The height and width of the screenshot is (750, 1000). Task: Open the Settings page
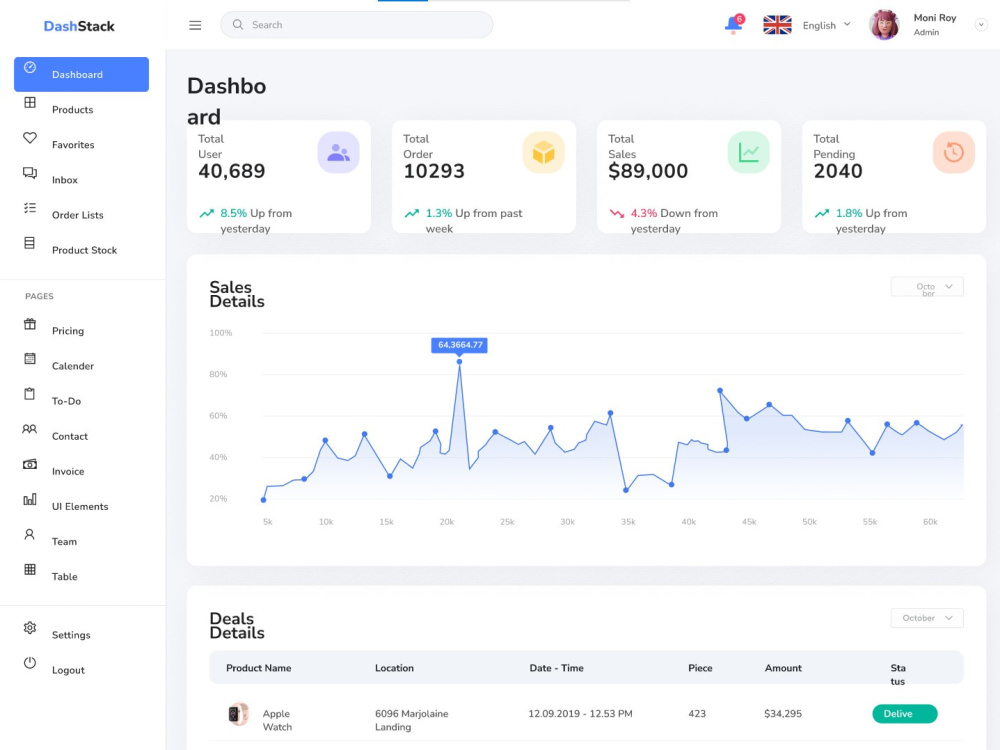[x=71, y=635]
